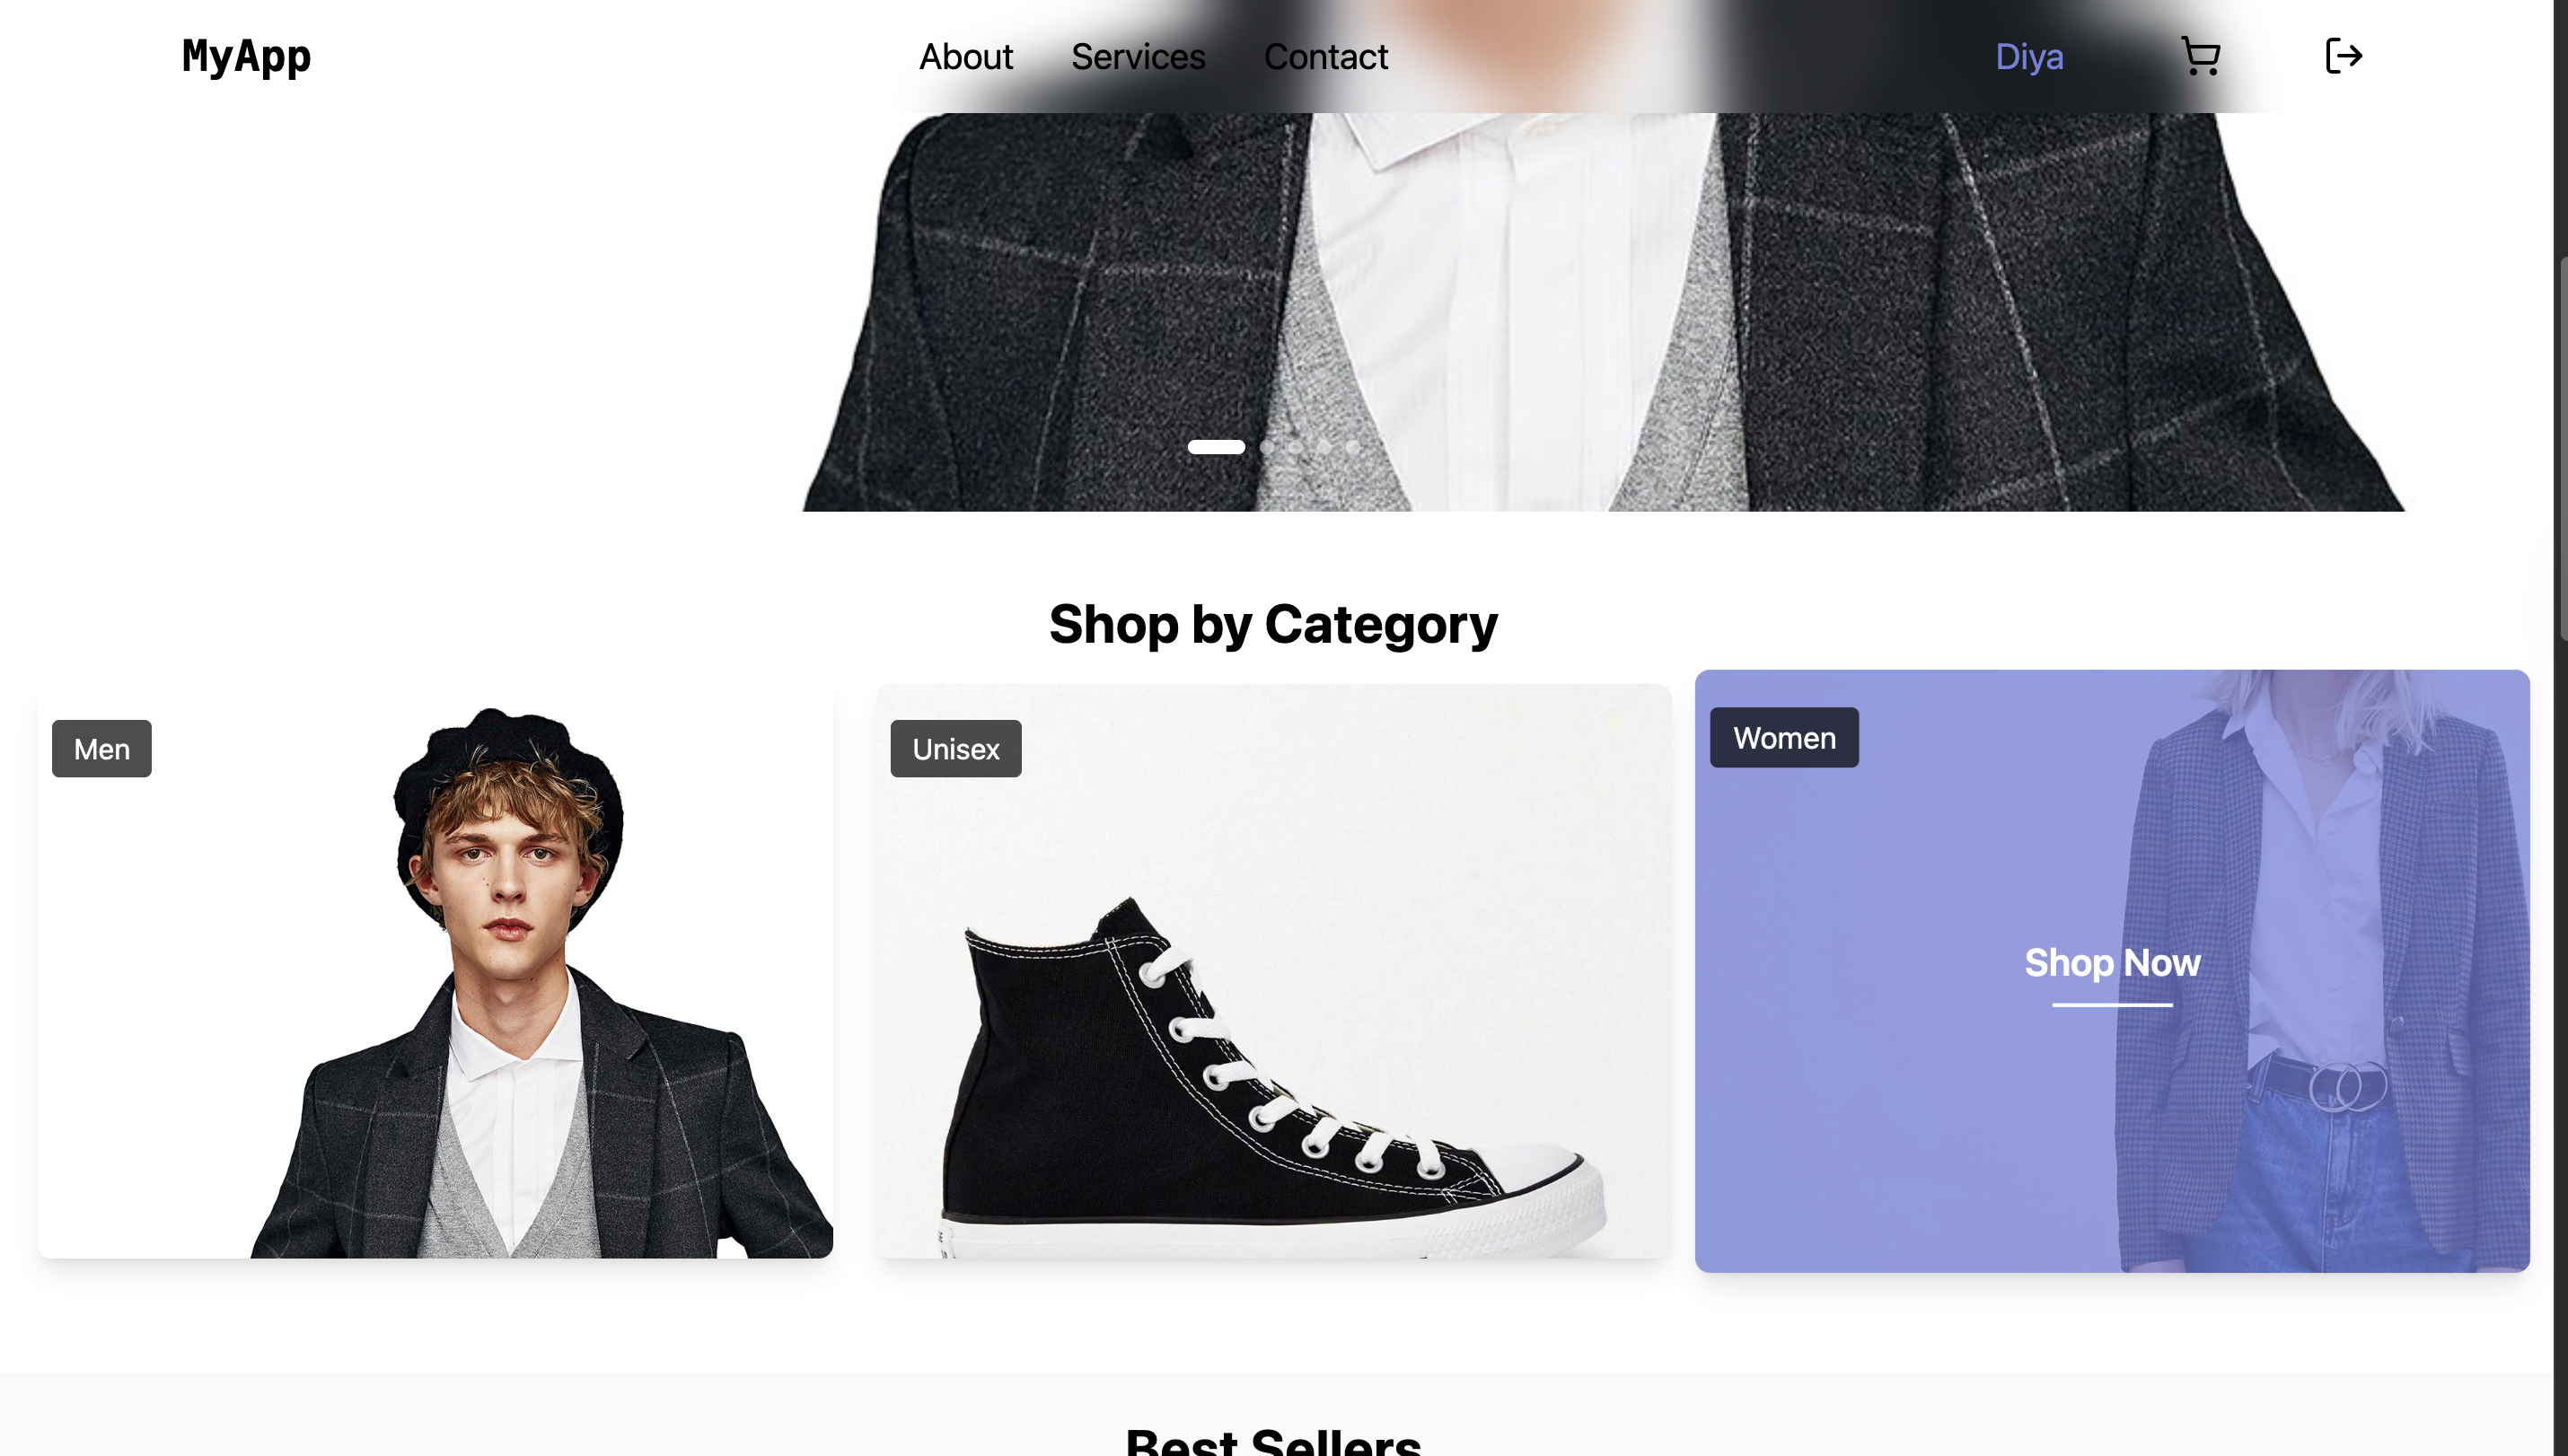Viewport: 2568px width, 1456px height.
Task: Open the Contact page link
Action: click(x=1326, y=57)
